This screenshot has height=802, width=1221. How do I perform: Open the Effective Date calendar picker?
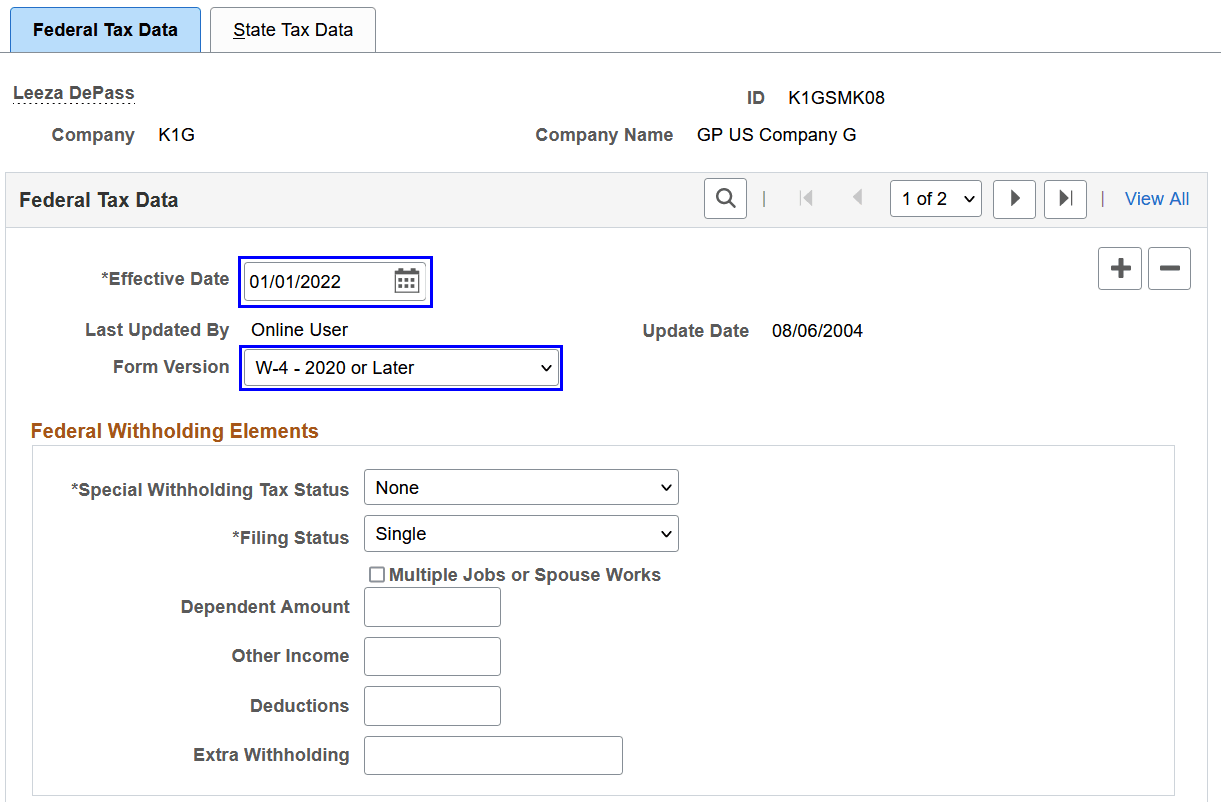coord(406,281)
